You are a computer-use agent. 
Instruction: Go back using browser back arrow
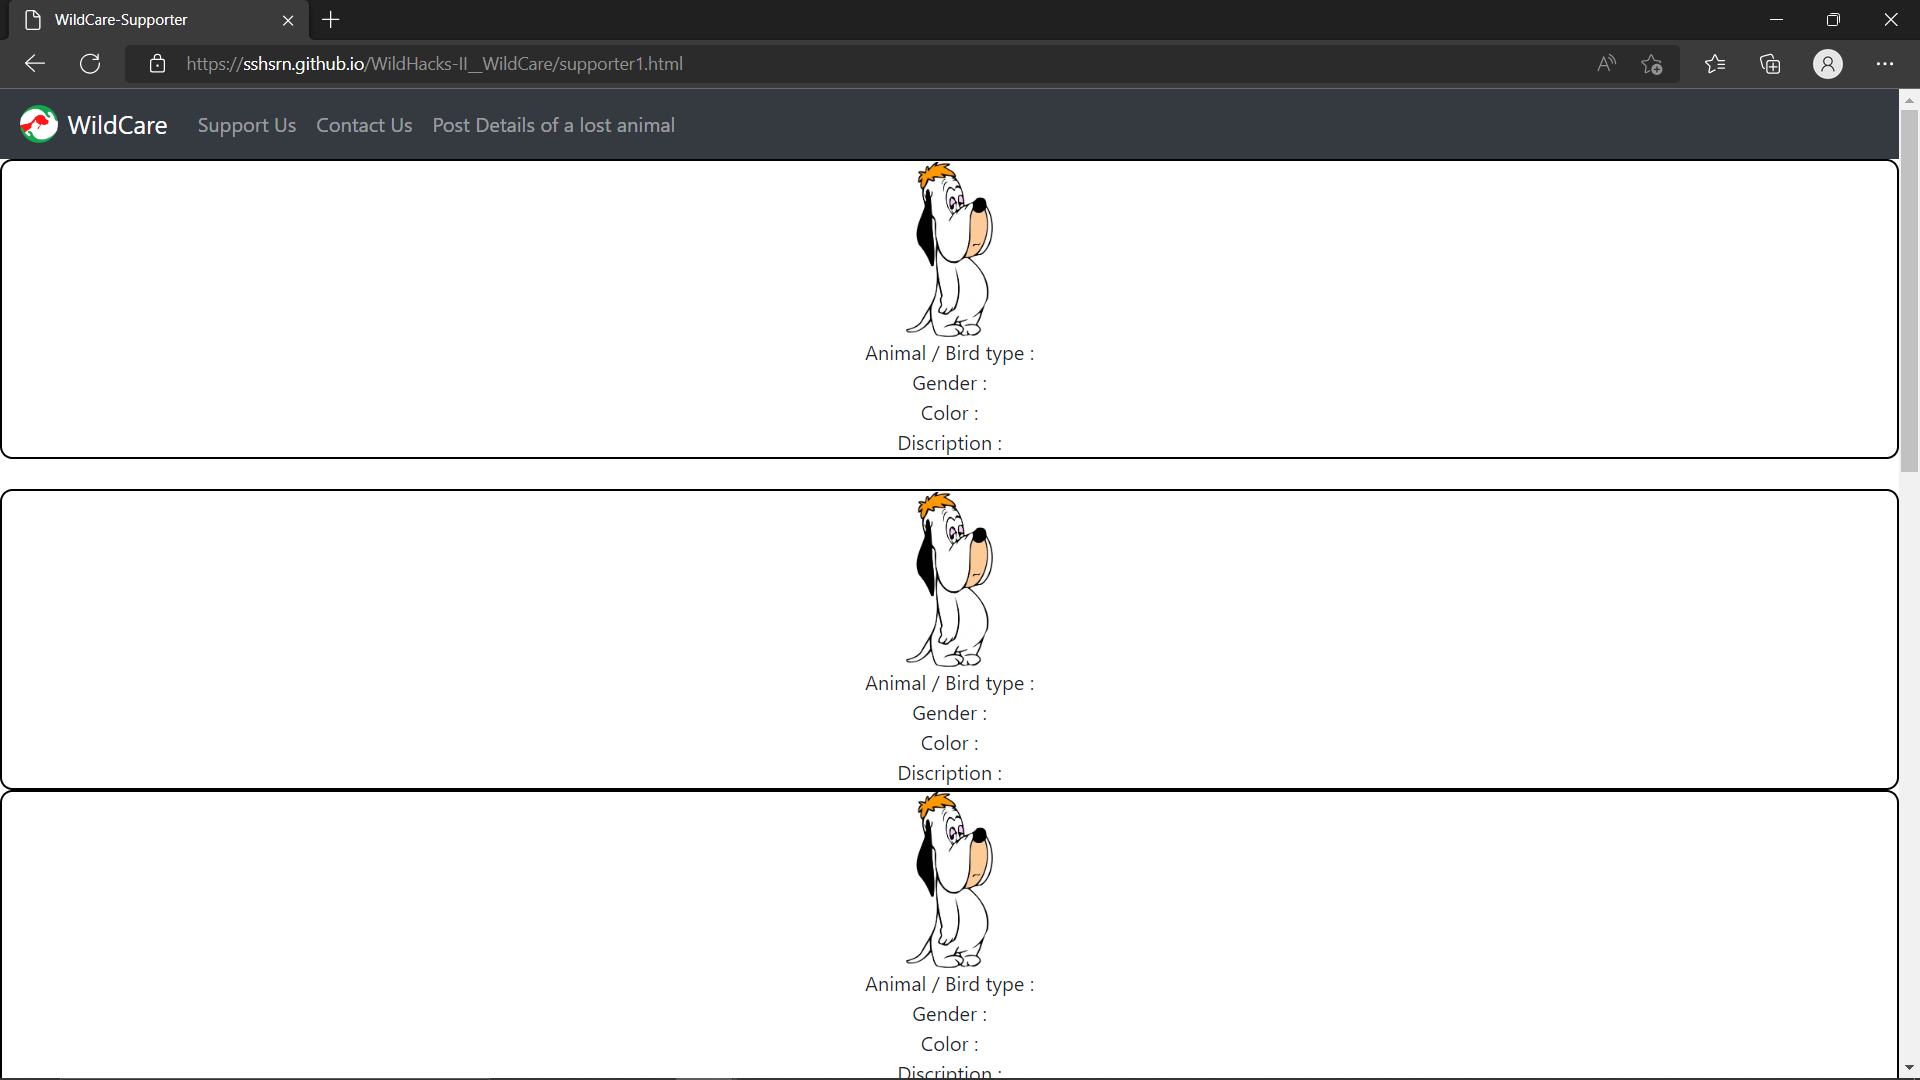(x=35, y=64)
